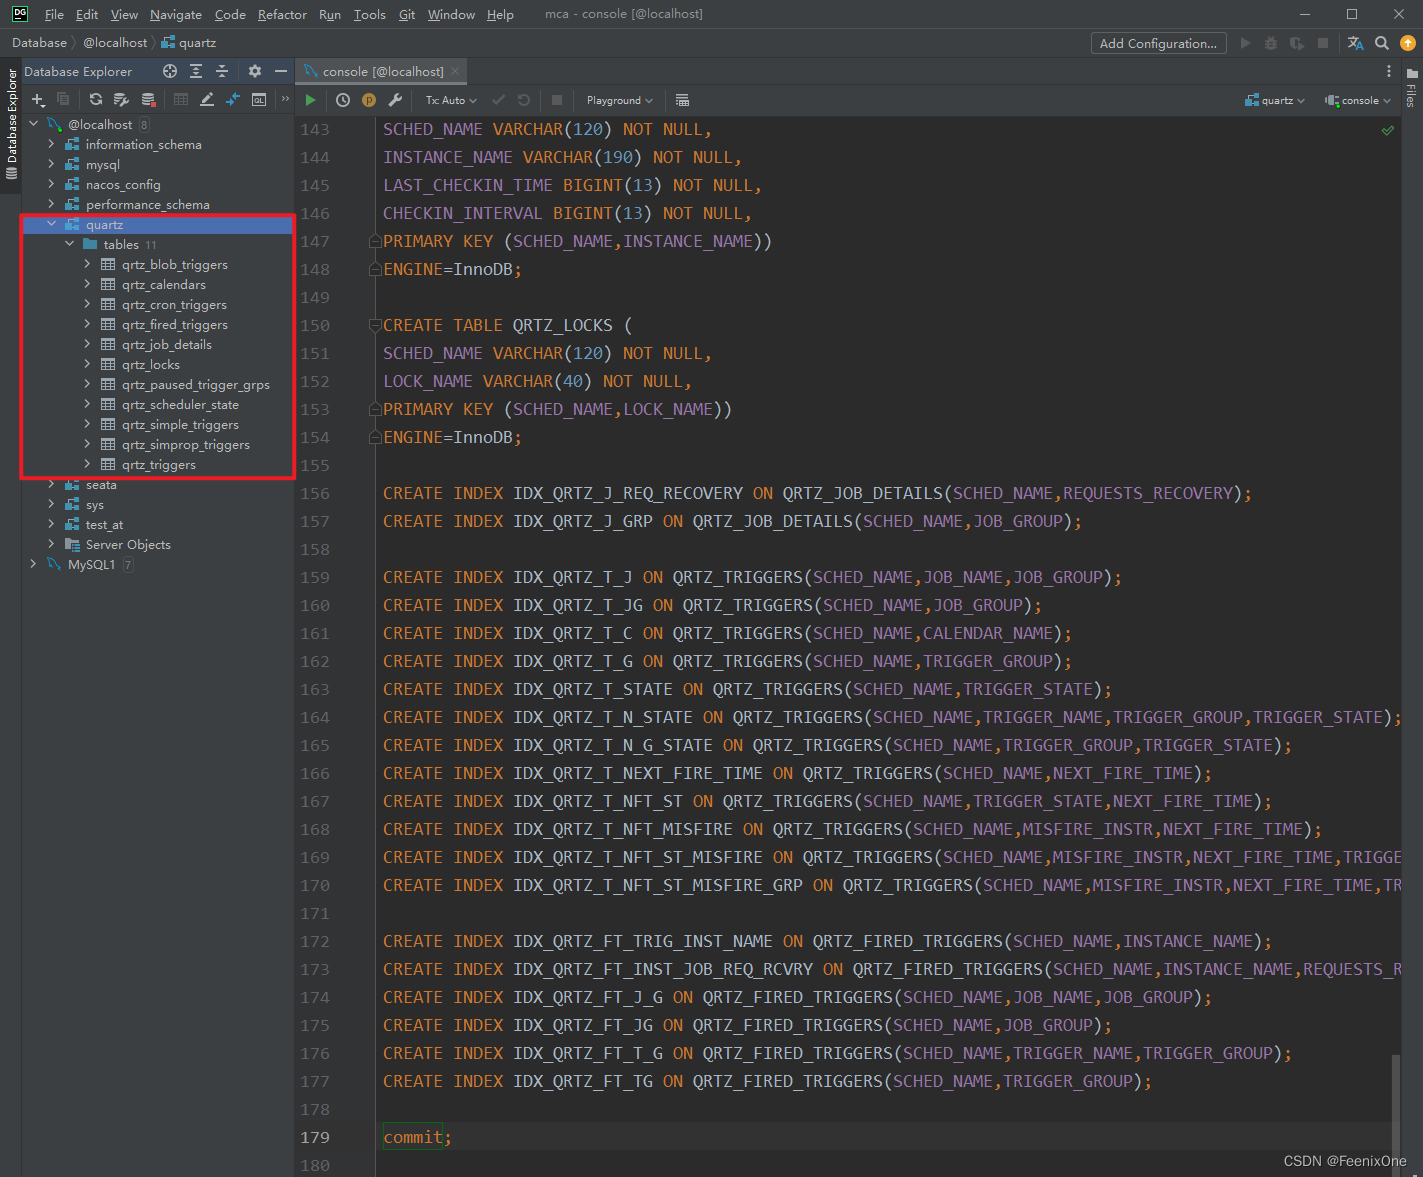
Task: Click the orange P view parameters icon
Action: click(369, 100)
